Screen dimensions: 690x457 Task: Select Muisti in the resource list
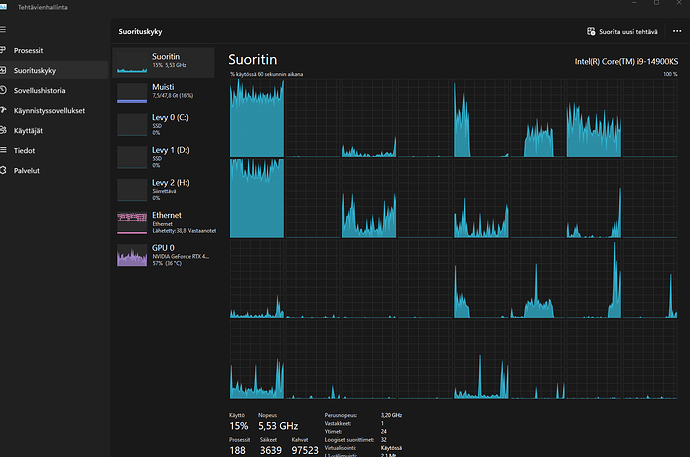pos(163,93)
